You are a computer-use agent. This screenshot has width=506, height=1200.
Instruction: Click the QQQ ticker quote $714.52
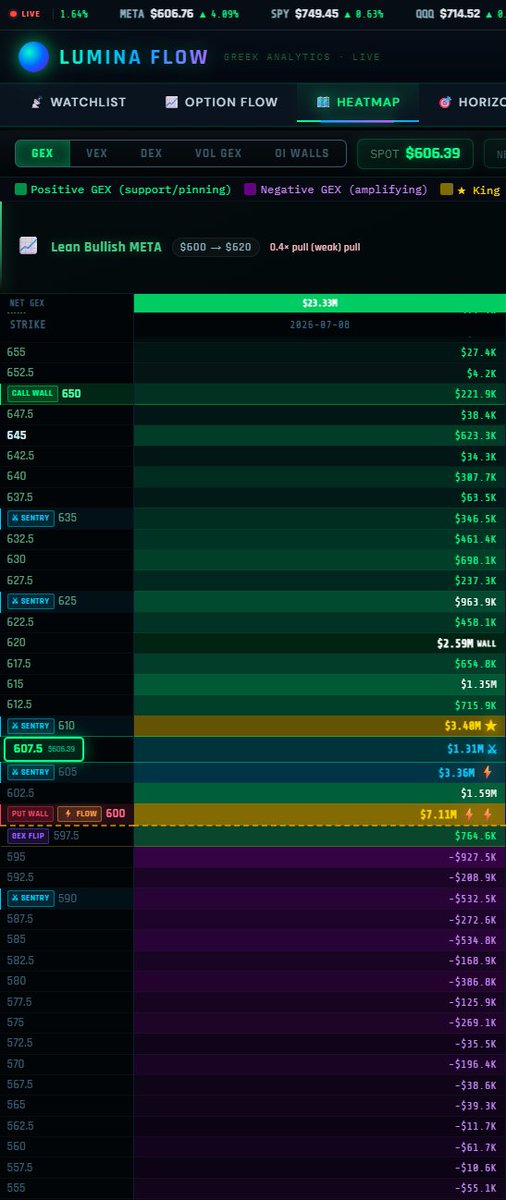click(473, 14)
